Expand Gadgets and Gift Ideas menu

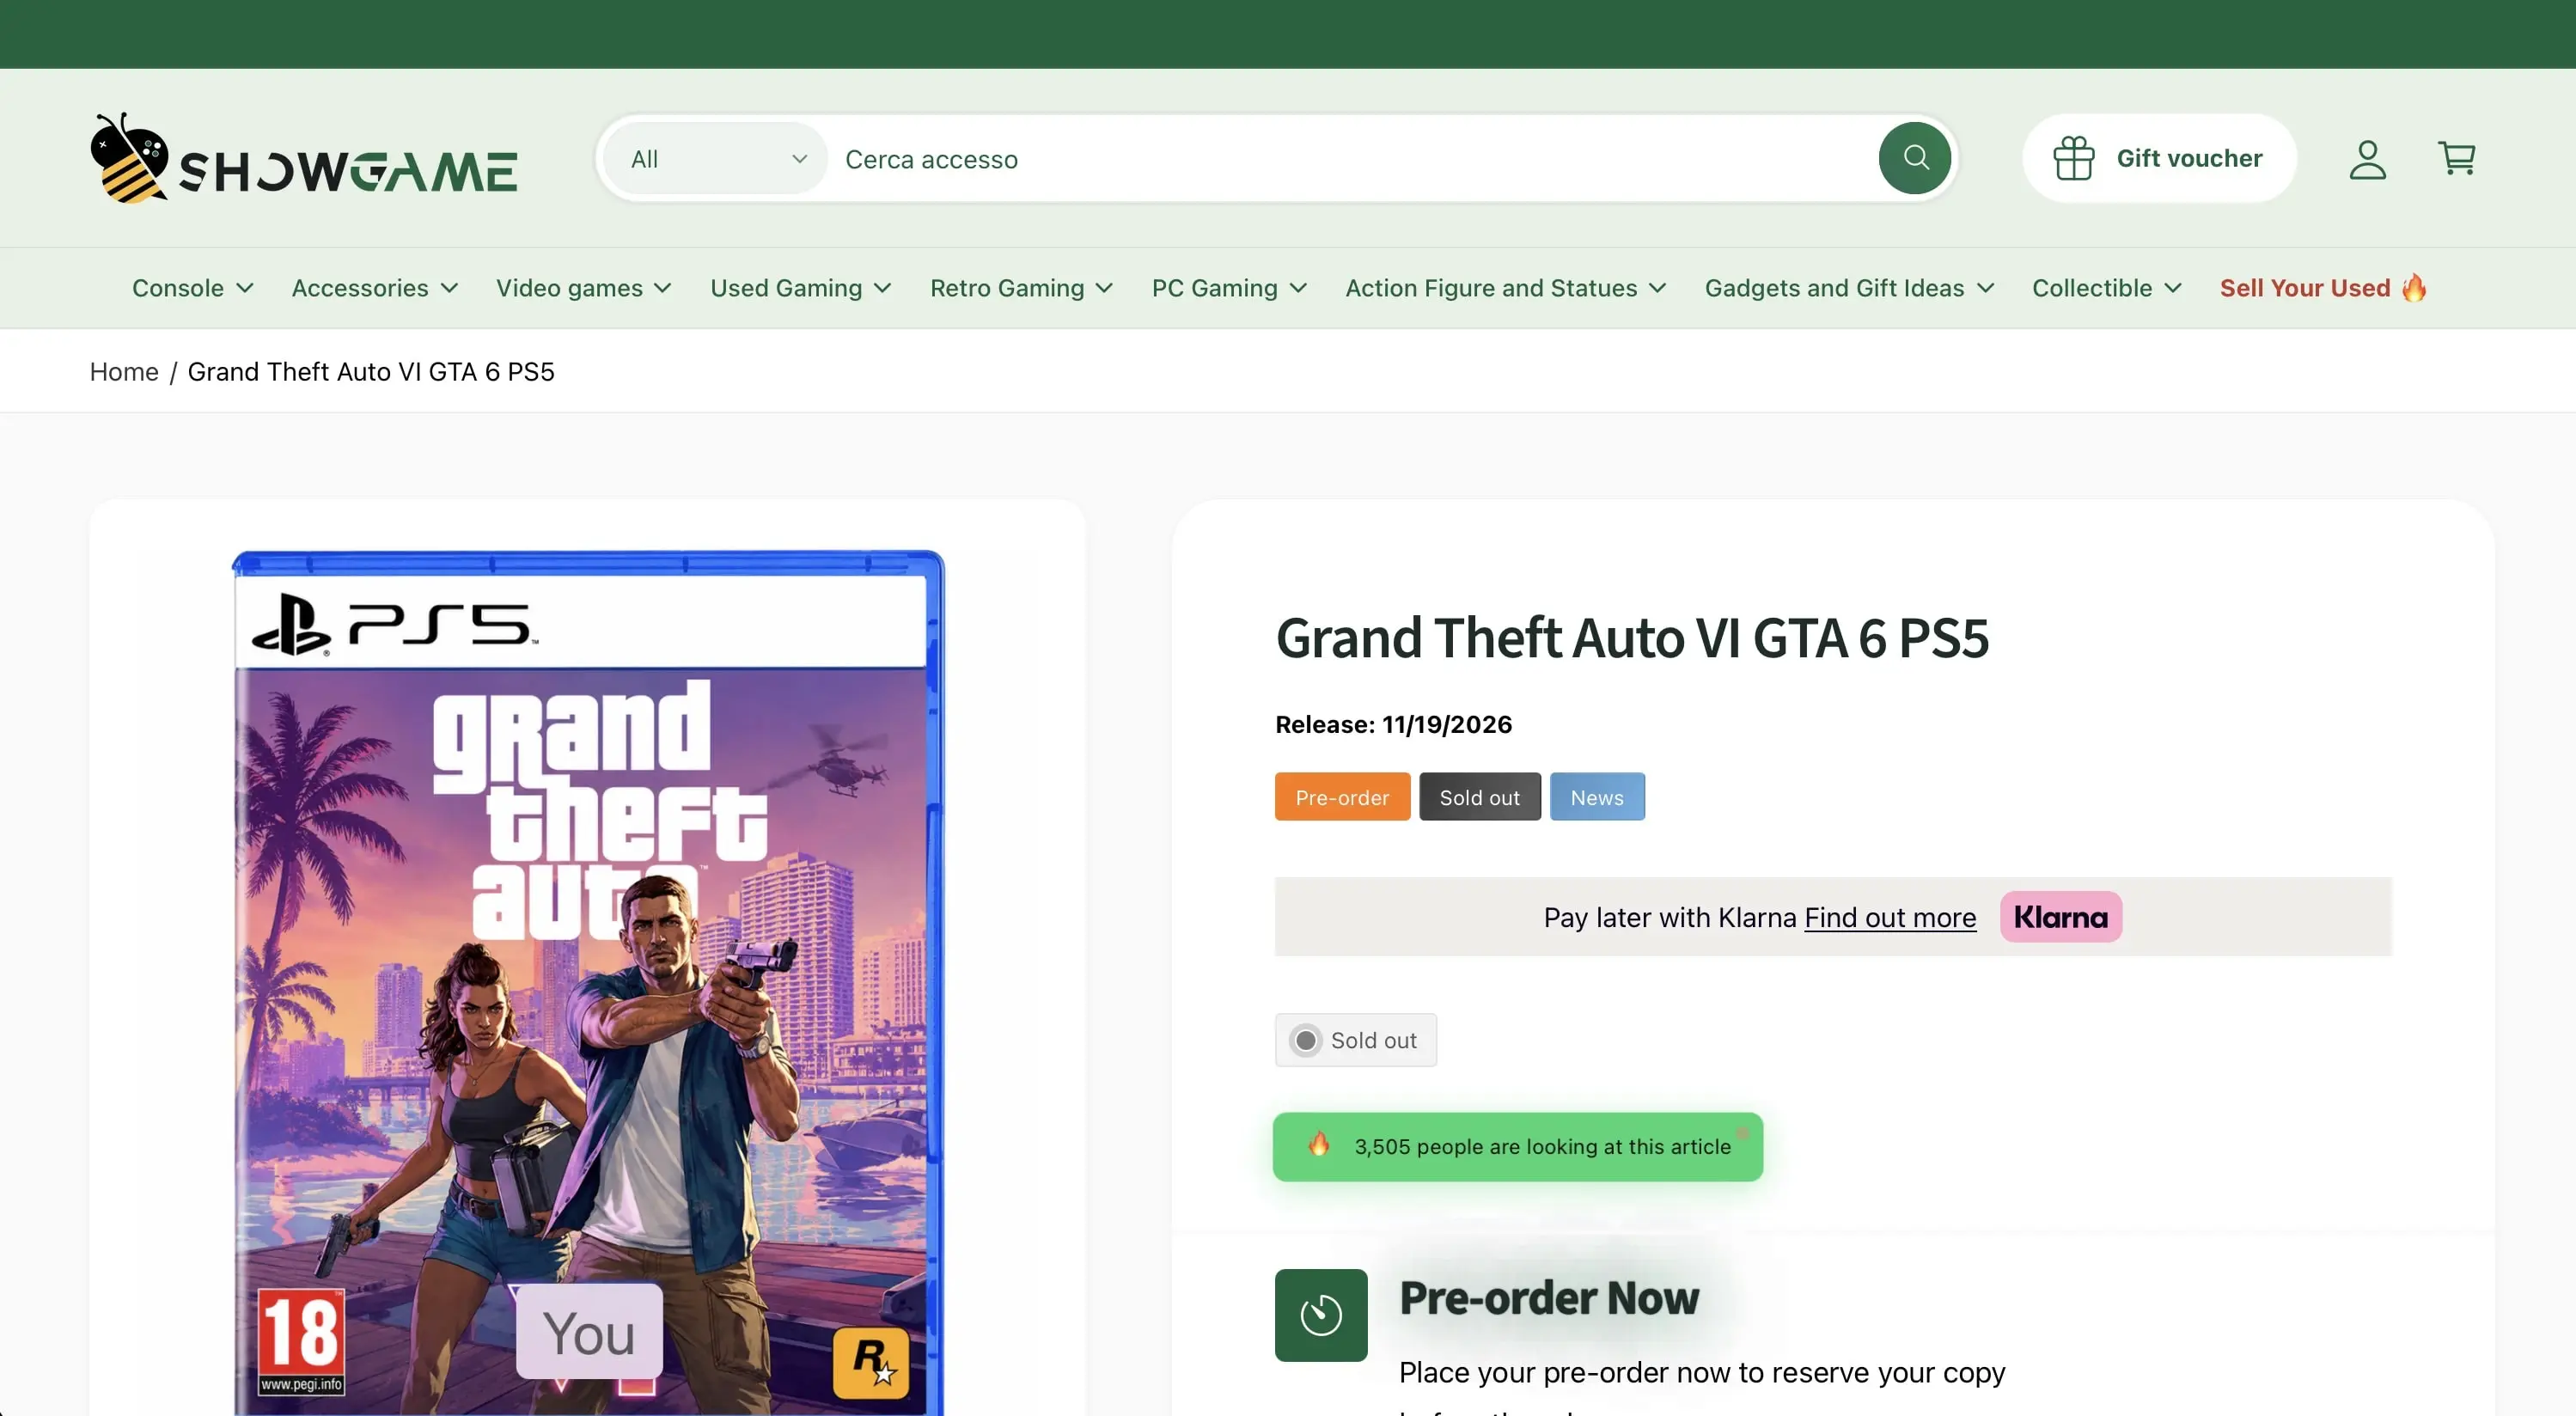point(1849,288)
